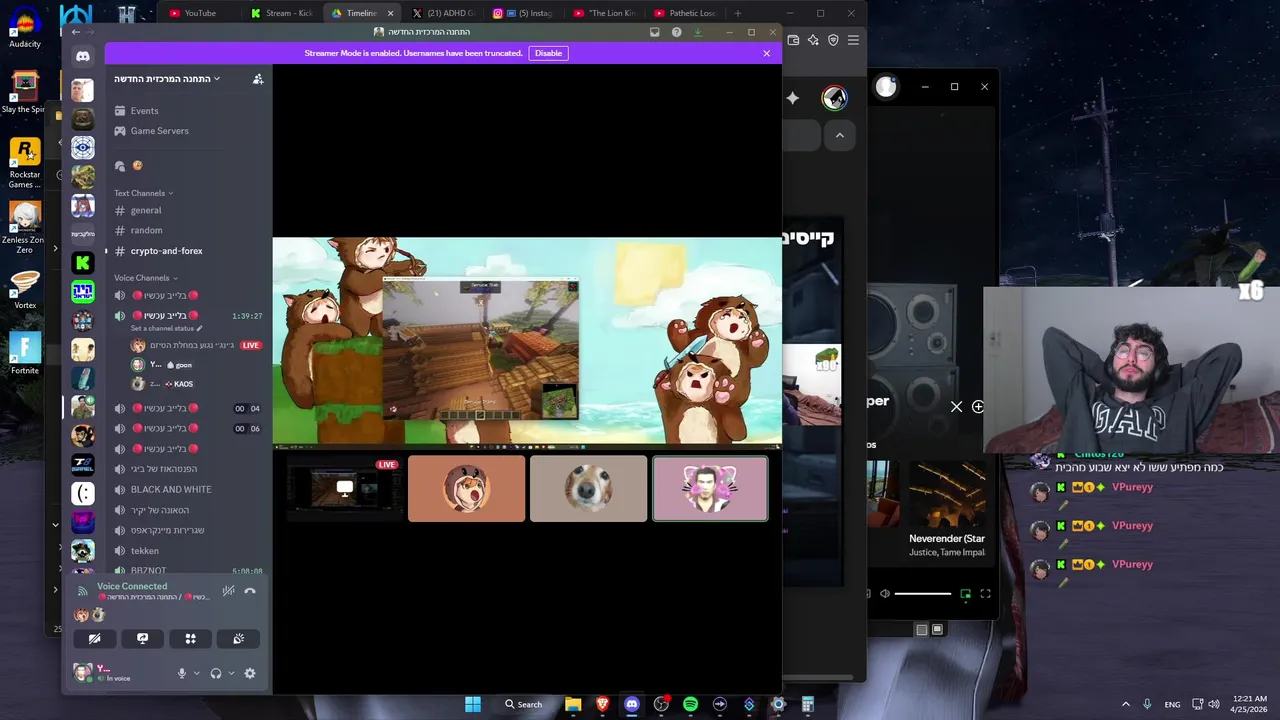Open Discord inbox icon in title bar
Viewport: 1280px width, 720px height.
(x=655, y=32)
